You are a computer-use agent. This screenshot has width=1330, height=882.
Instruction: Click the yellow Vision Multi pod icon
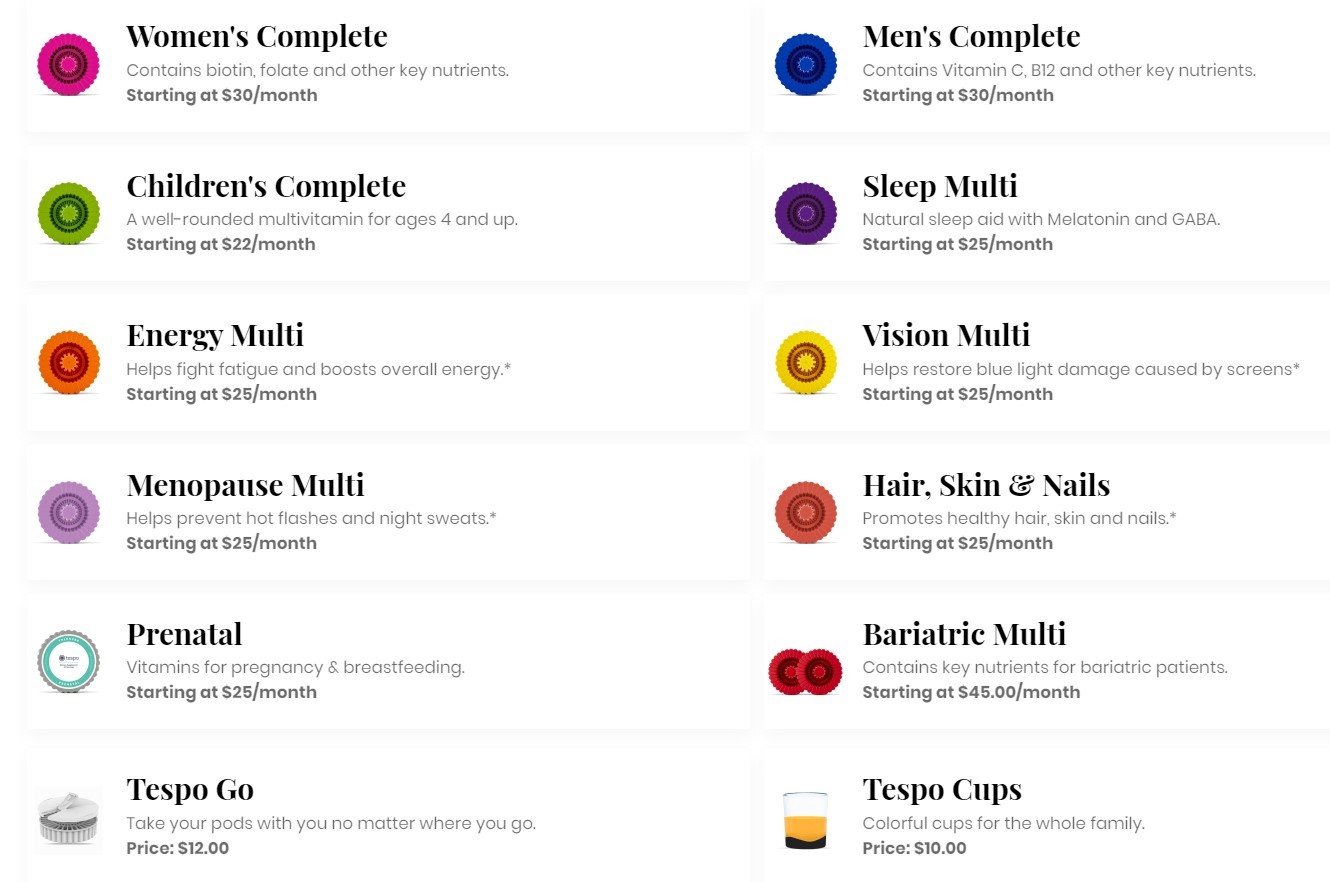coord(806,363)
